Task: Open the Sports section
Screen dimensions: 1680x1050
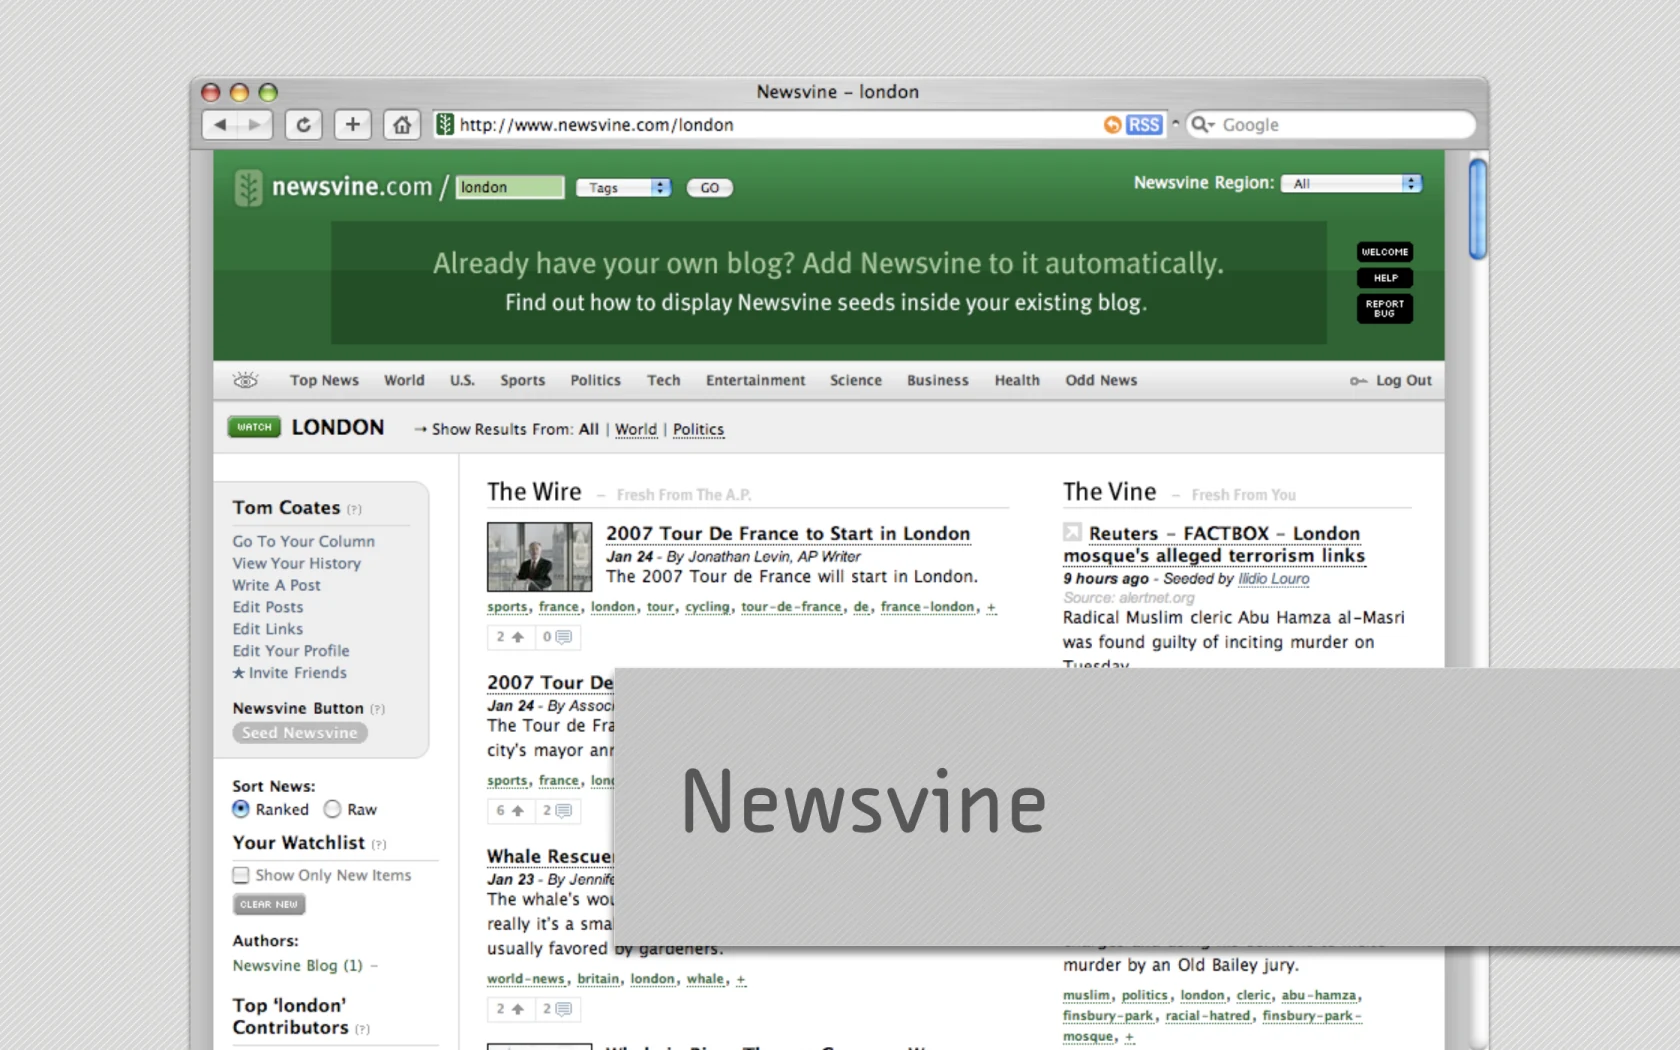Action: (522, 380)
